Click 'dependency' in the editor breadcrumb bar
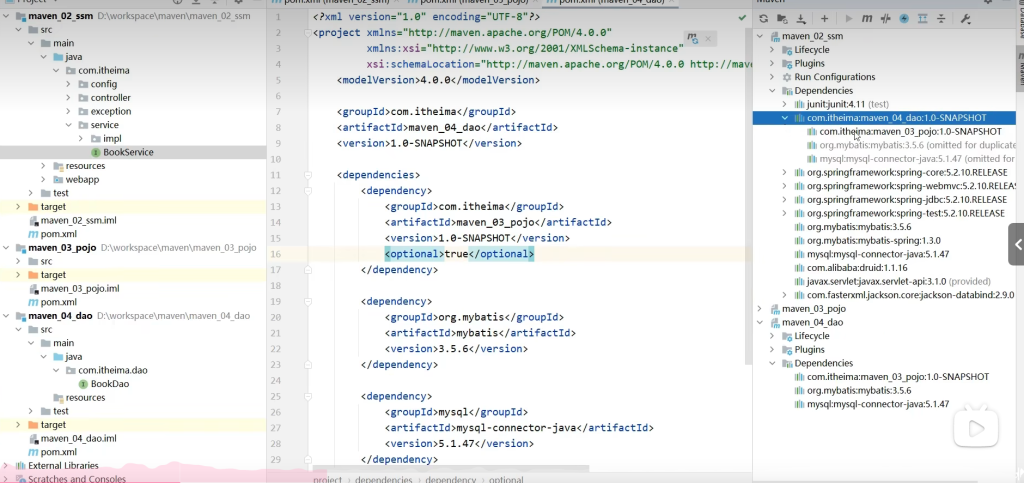 point(451,478)
